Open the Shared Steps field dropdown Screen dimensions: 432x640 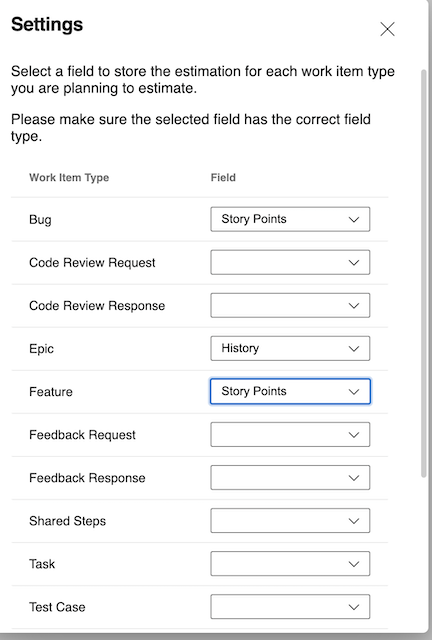coord(290,521)
